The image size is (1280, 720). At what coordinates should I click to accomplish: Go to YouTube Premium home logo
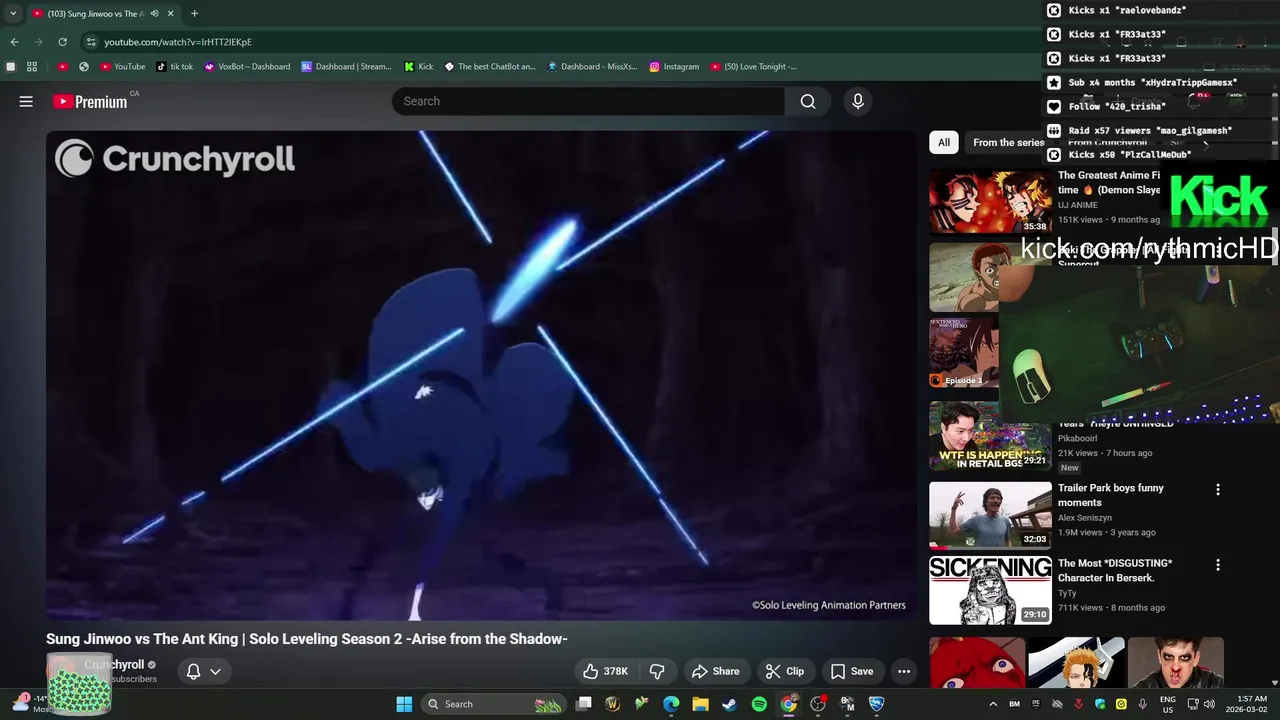pos(90,101)
